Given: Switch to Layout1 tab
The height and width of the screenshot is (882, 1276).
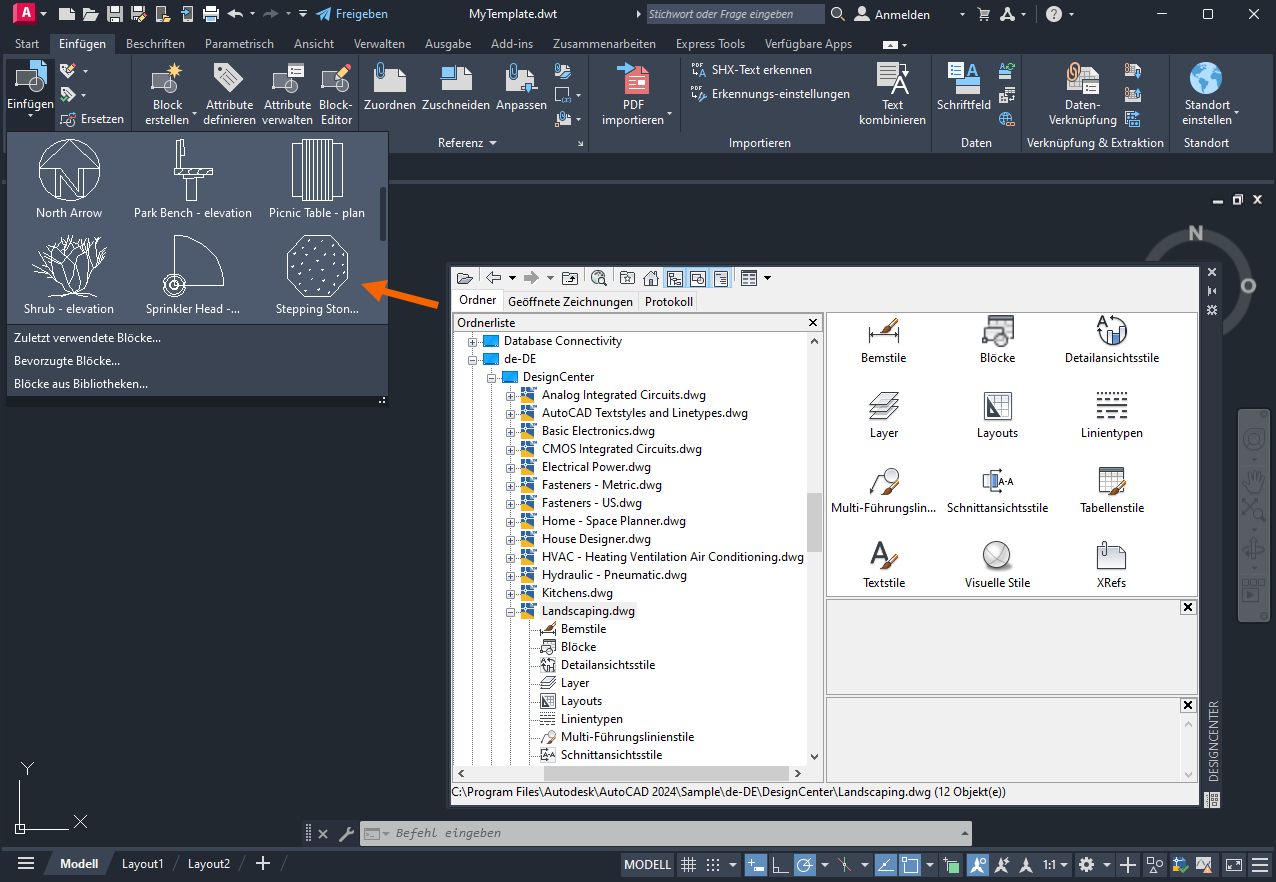Looking at the screenshot, I should coord(142,864).
